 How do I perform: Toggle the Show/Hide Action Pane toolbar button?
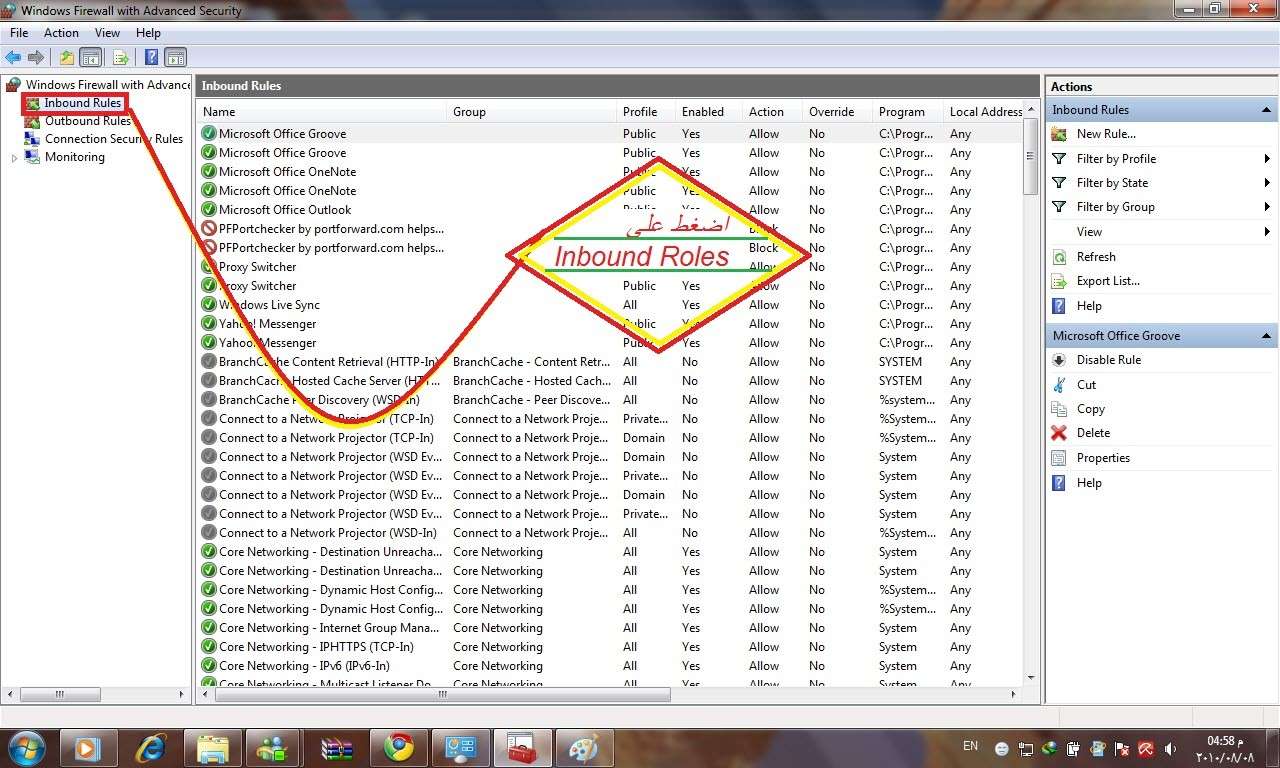coord(175,58)
